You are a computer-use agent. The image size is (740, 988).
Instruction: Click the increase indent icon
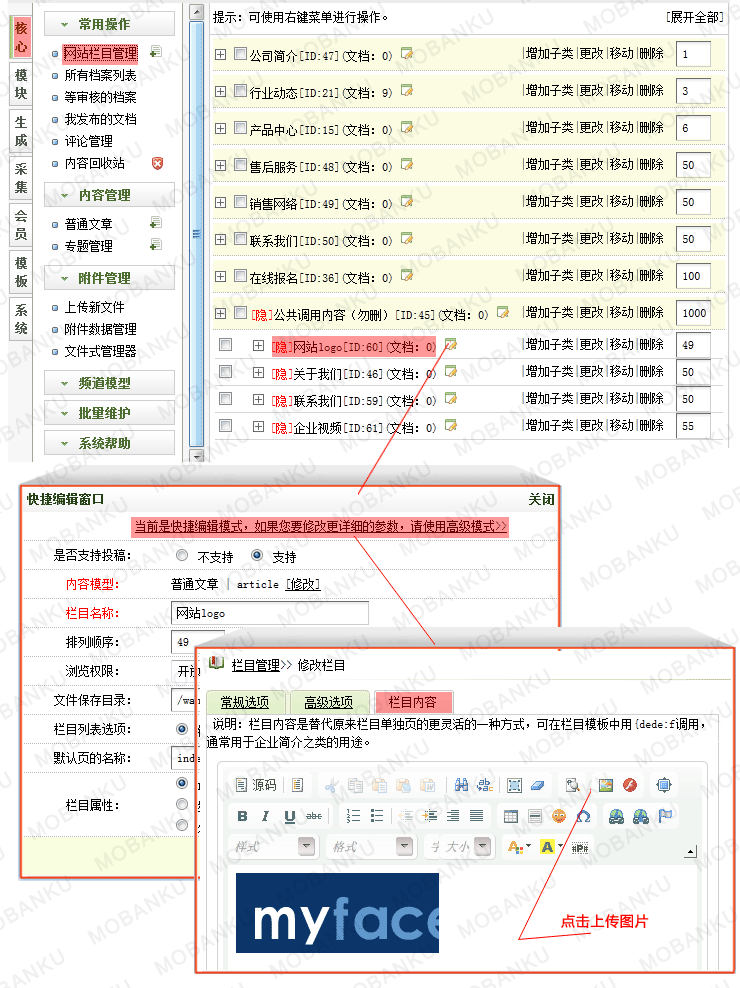pyautogui.click(x=430, y=816)
